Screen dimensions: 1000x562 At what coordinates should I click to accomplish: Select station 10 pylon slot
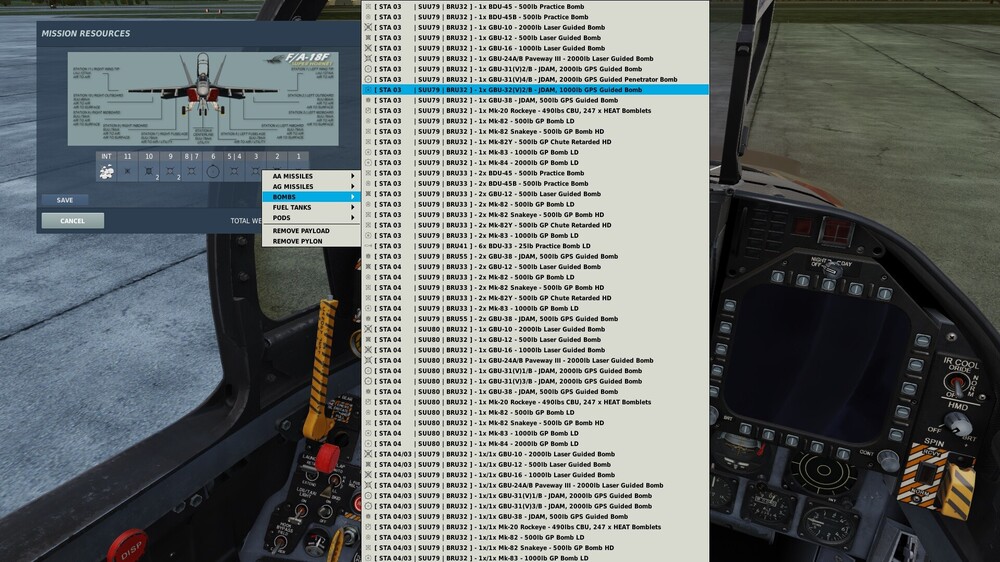click(149, 171)
